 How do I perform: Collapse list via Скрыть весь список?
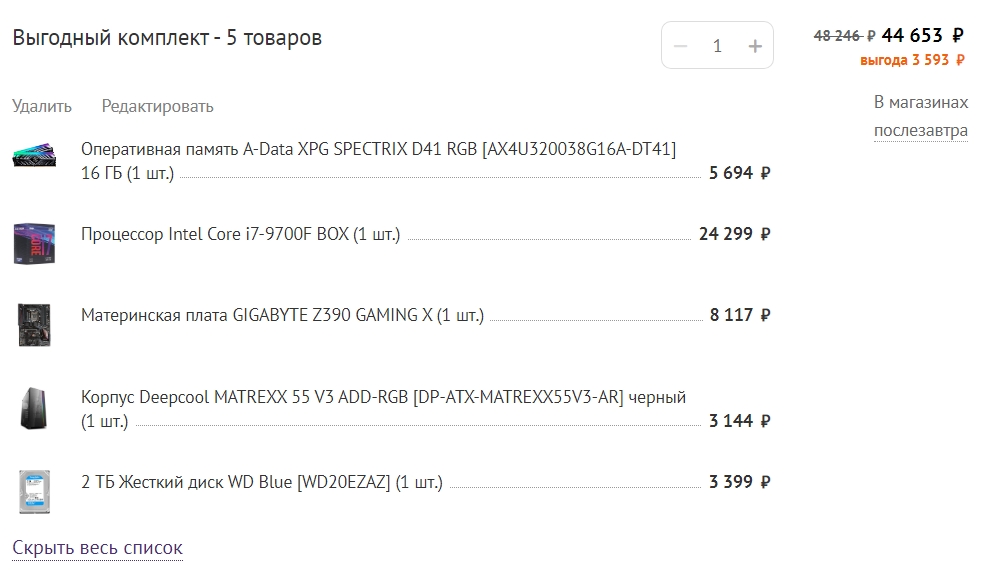pos(97,548)
